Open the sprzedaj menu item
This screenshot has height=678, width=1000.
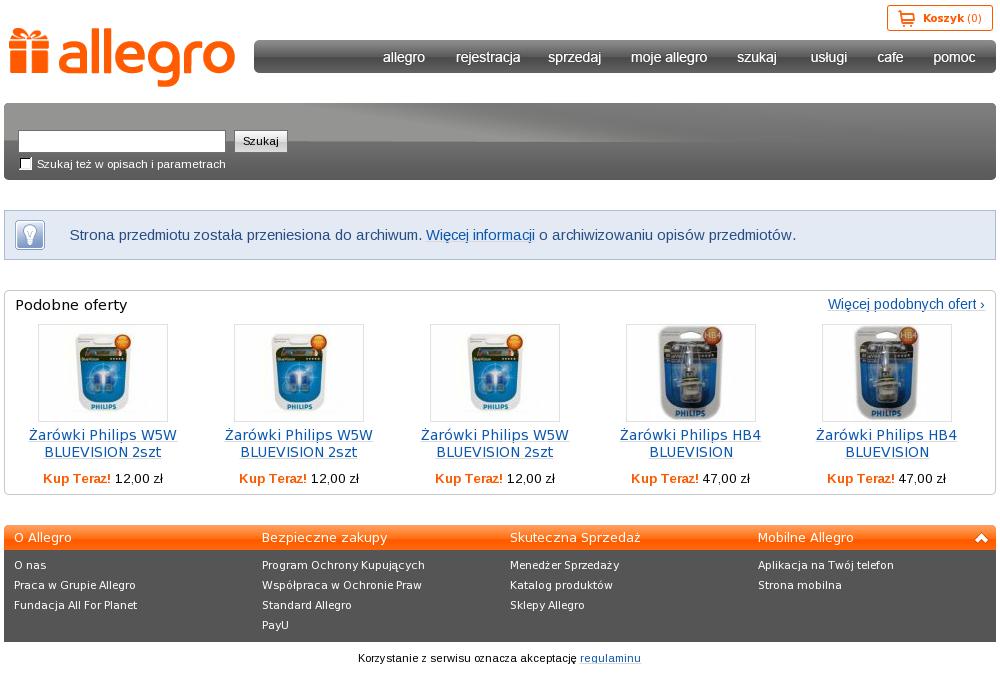point(575,57)
